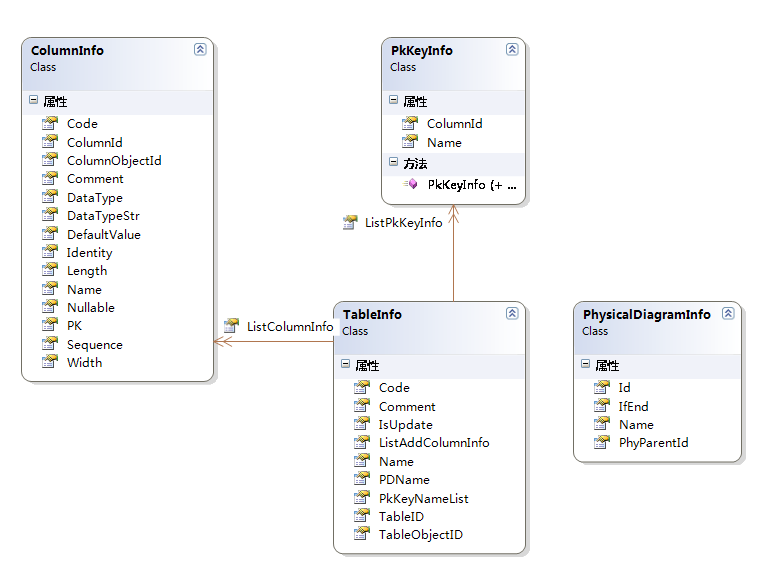The width and height of the screenshot is (773, 574).
Task: Click property icon beside IsUpdate
Action: (x=362, y=424)
